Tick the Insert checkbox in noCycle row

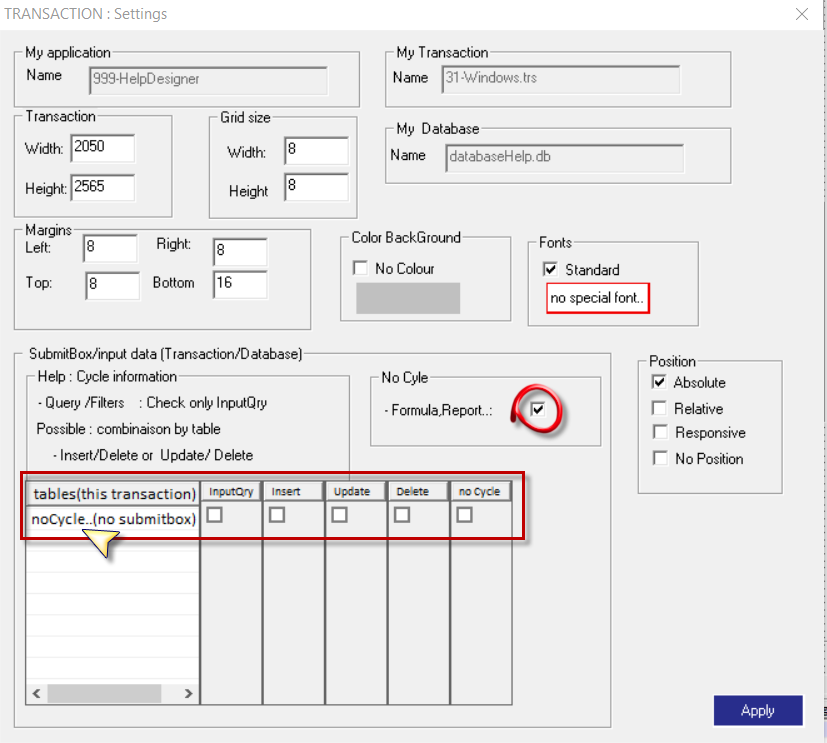coord(277,515)
